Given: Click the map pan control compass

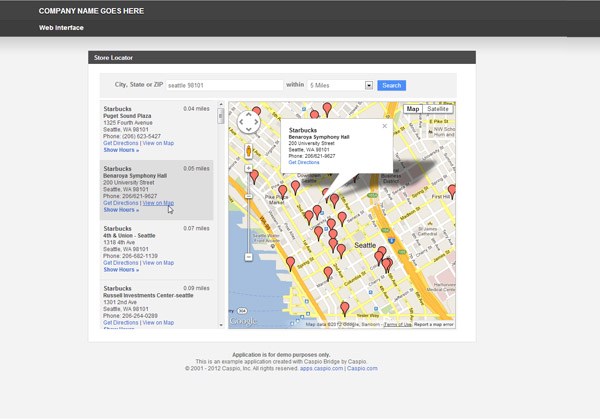Looking at the screenshot, I should 248,124.
